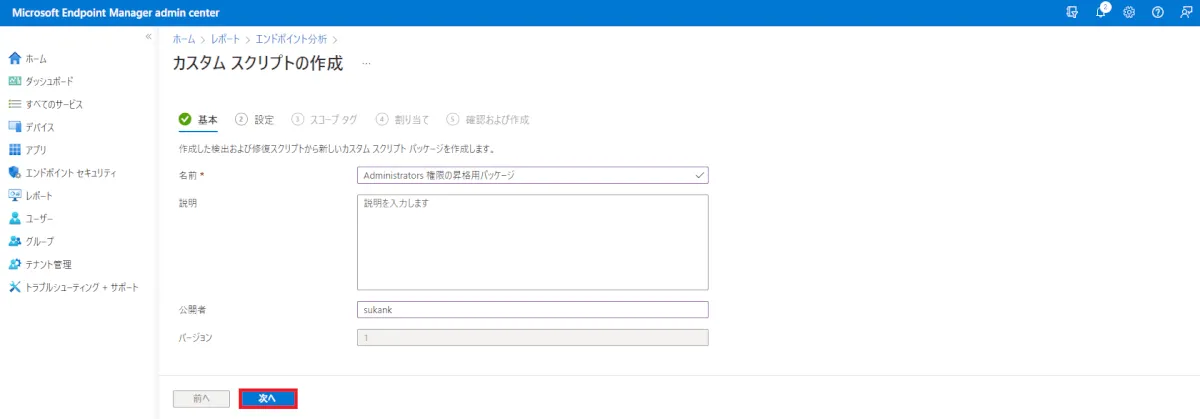
Task: Click the 次へ button
Action: click(268, 398)
